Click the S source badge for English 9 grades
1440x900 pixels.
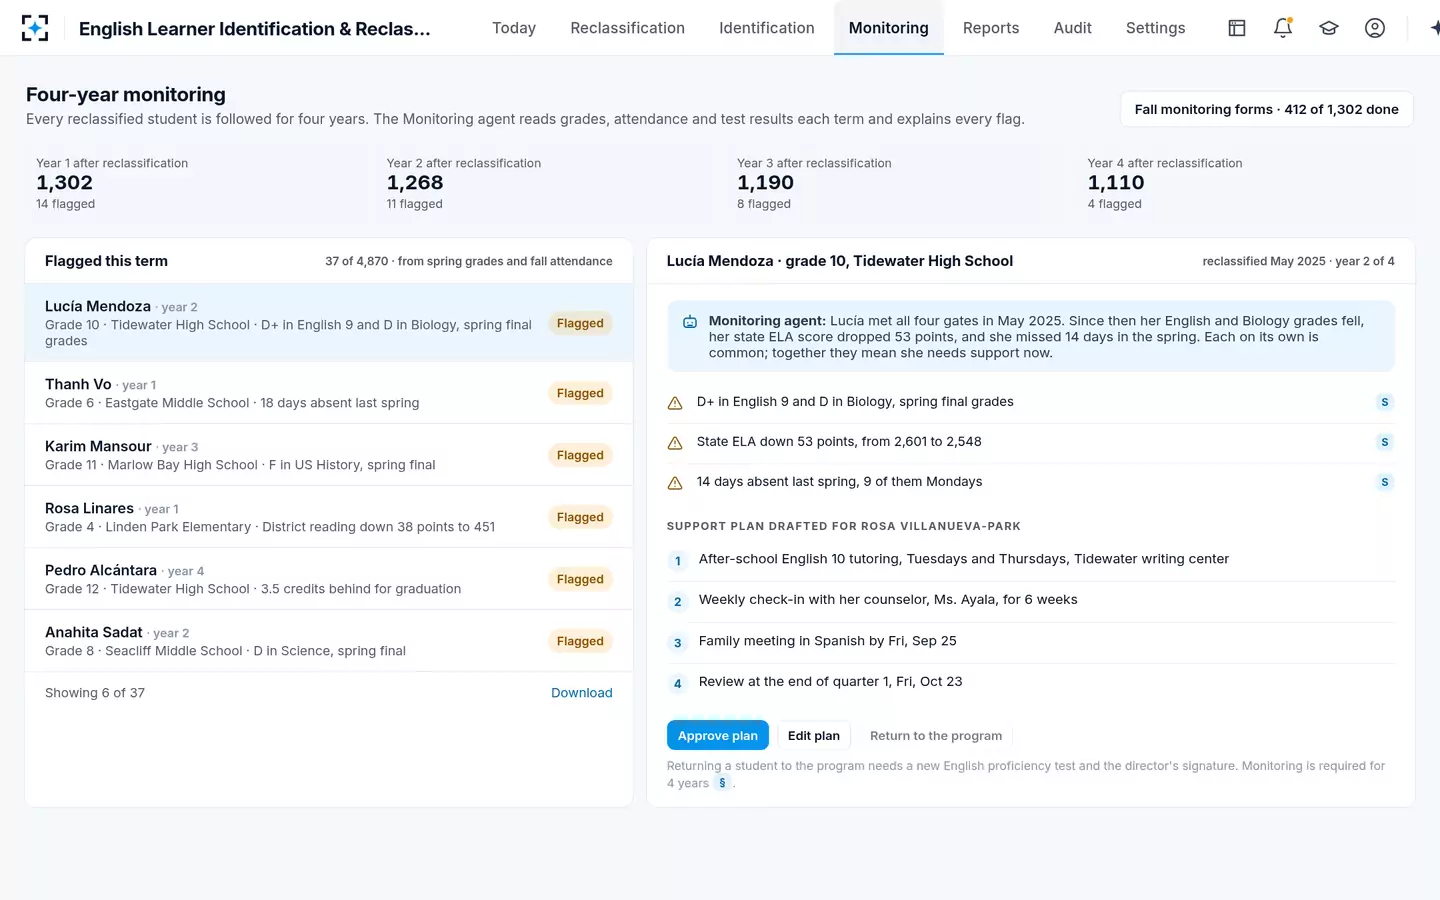(1385, 402)
